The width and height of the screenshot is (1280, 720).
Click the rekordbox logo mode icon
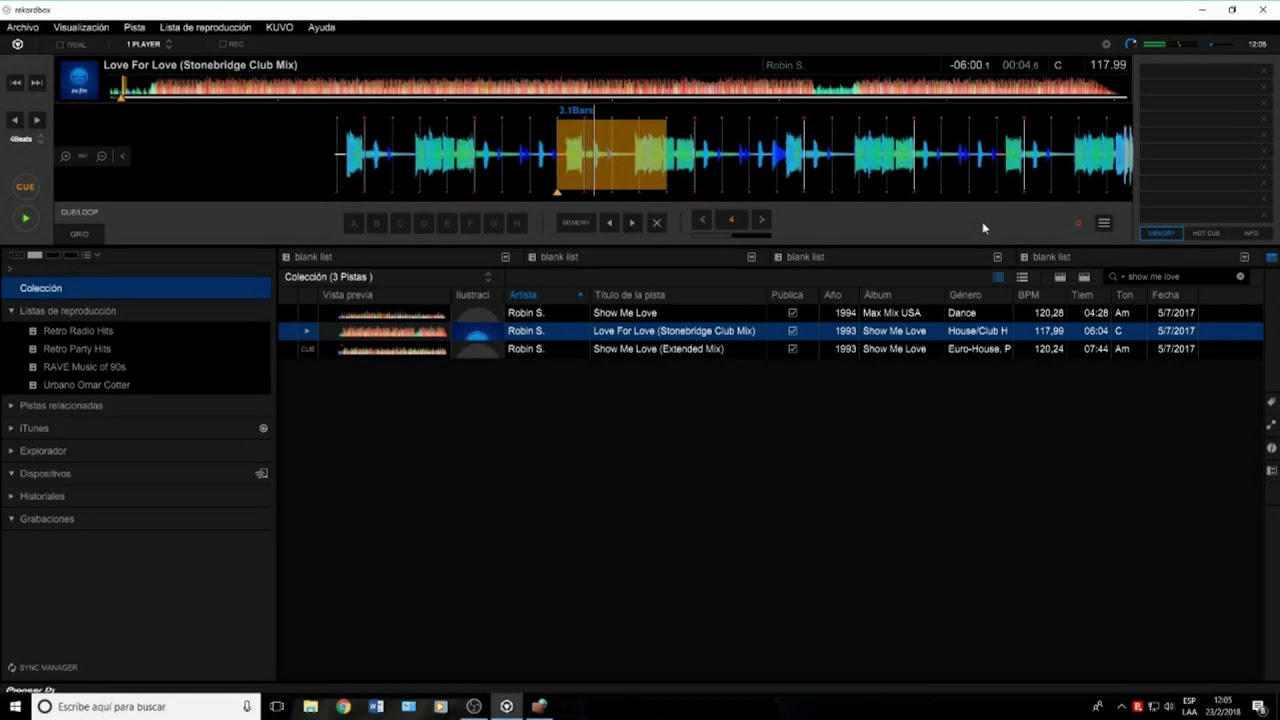(x=17, y=44)
